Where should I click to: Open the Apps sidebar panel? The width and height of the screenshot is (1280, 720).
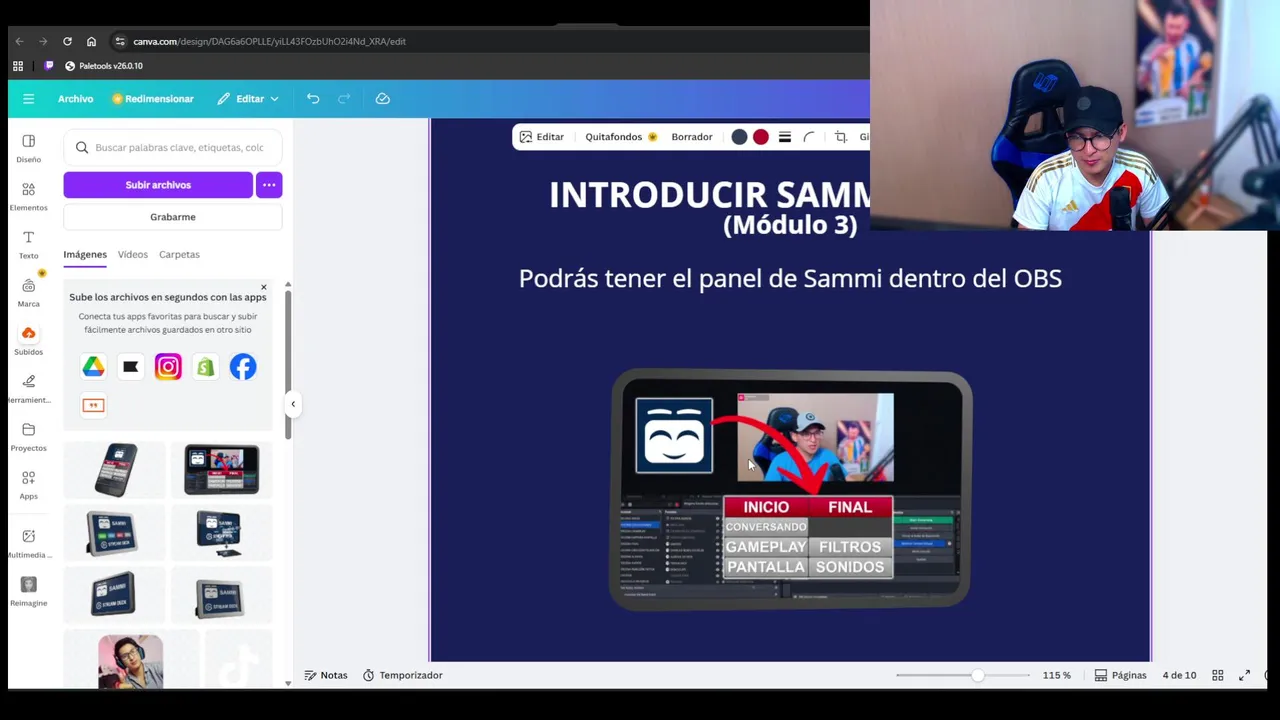point(28,484)
